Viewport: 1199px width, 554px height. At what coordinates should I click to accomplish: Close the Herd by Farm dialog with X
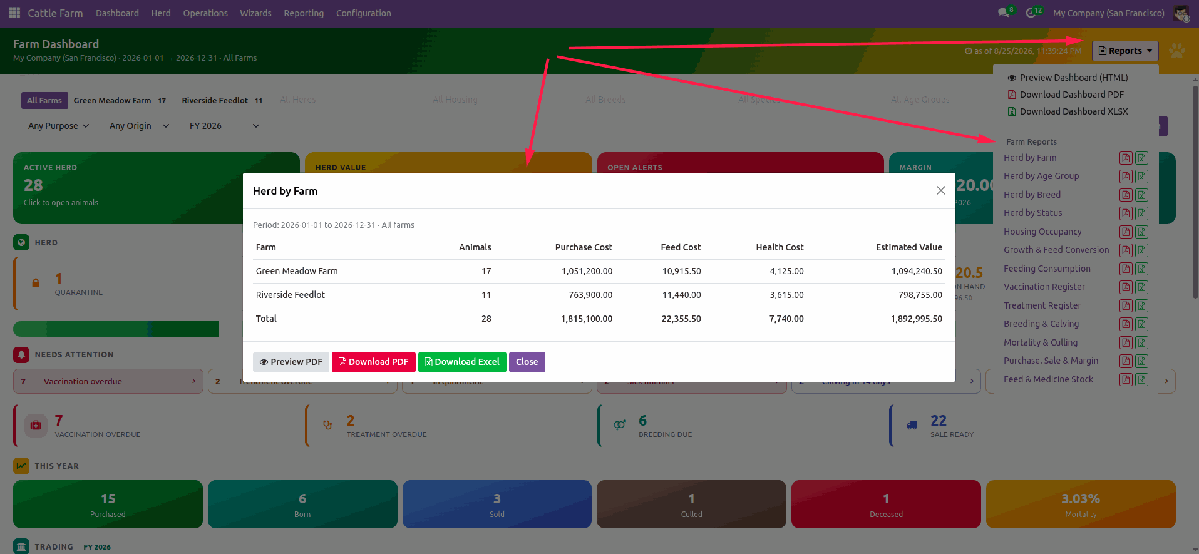click(941, 191)
